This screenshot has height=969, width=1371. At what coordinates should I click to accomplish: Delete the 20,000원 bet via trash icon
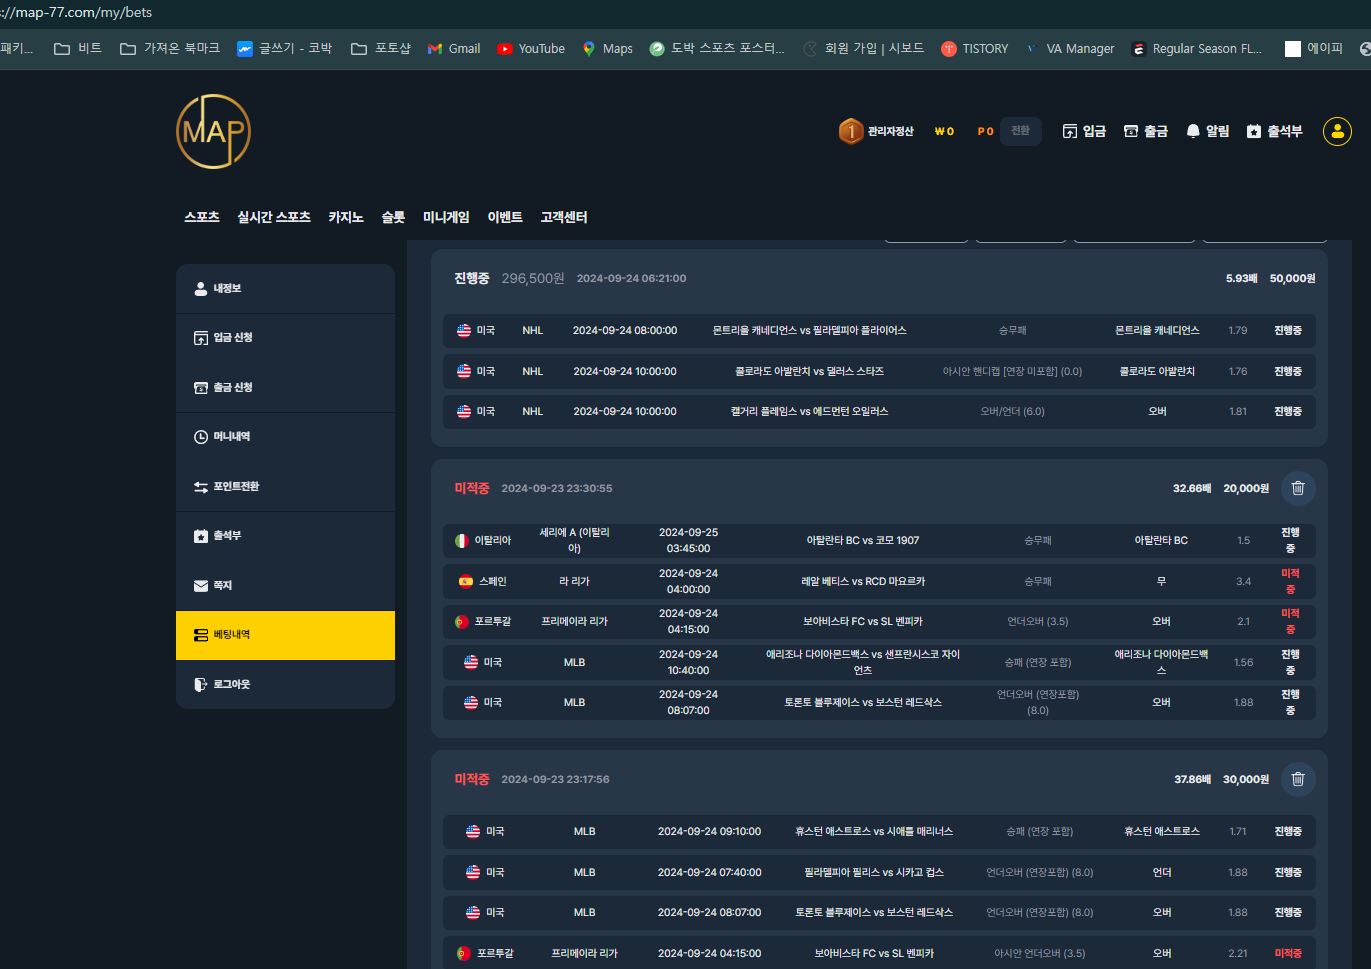coord(1298,488)
